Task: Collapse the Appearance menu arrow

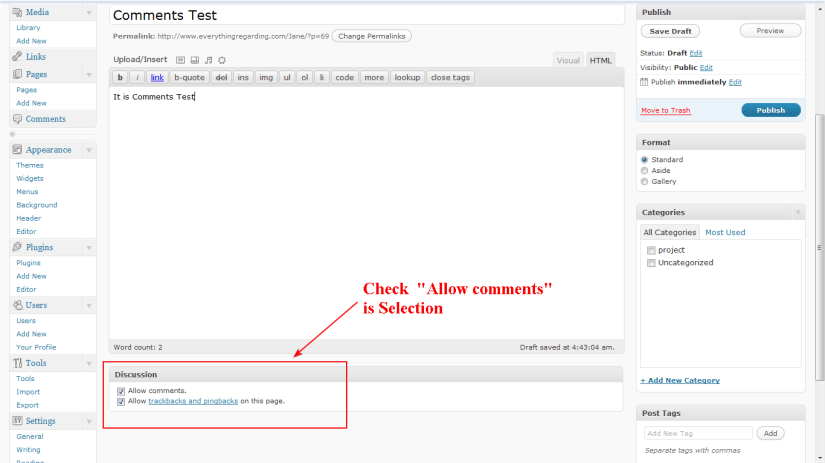Action: point(89,150)
